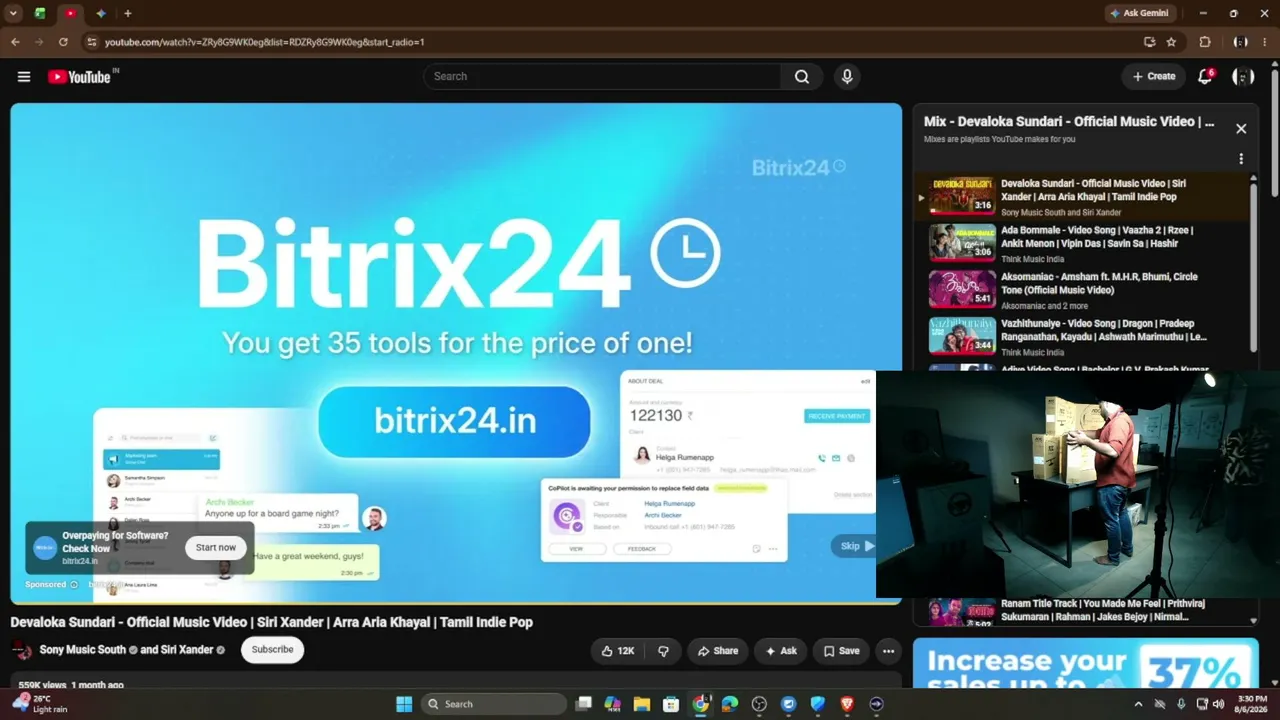Go back in browser history
The image size is (1280, 720).
coord(15,42)
